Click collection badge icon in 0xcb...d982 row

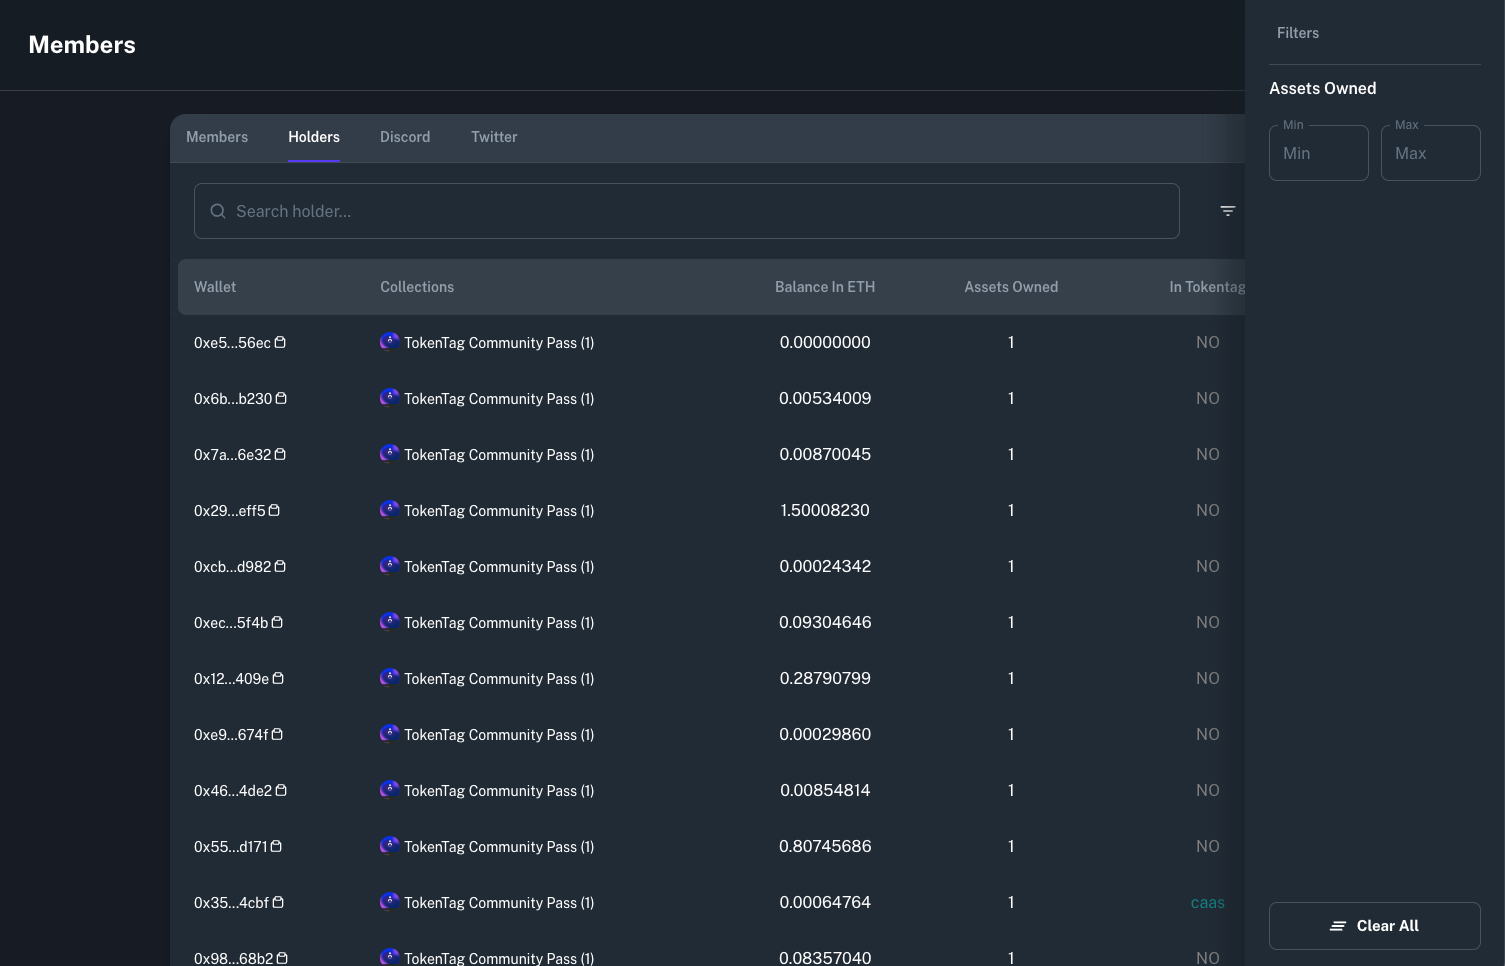click(389, 566)
